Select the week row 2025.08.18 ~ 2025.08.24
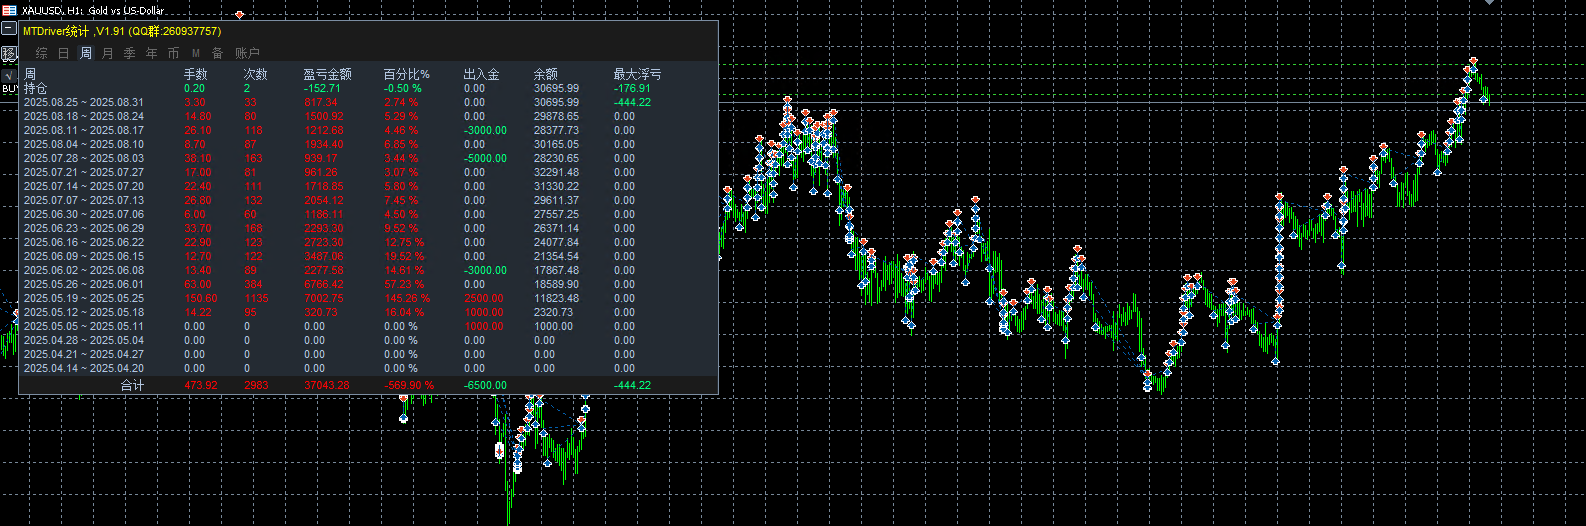The height and width of the screenshot is (526, 1586). (x=84, y=116)
